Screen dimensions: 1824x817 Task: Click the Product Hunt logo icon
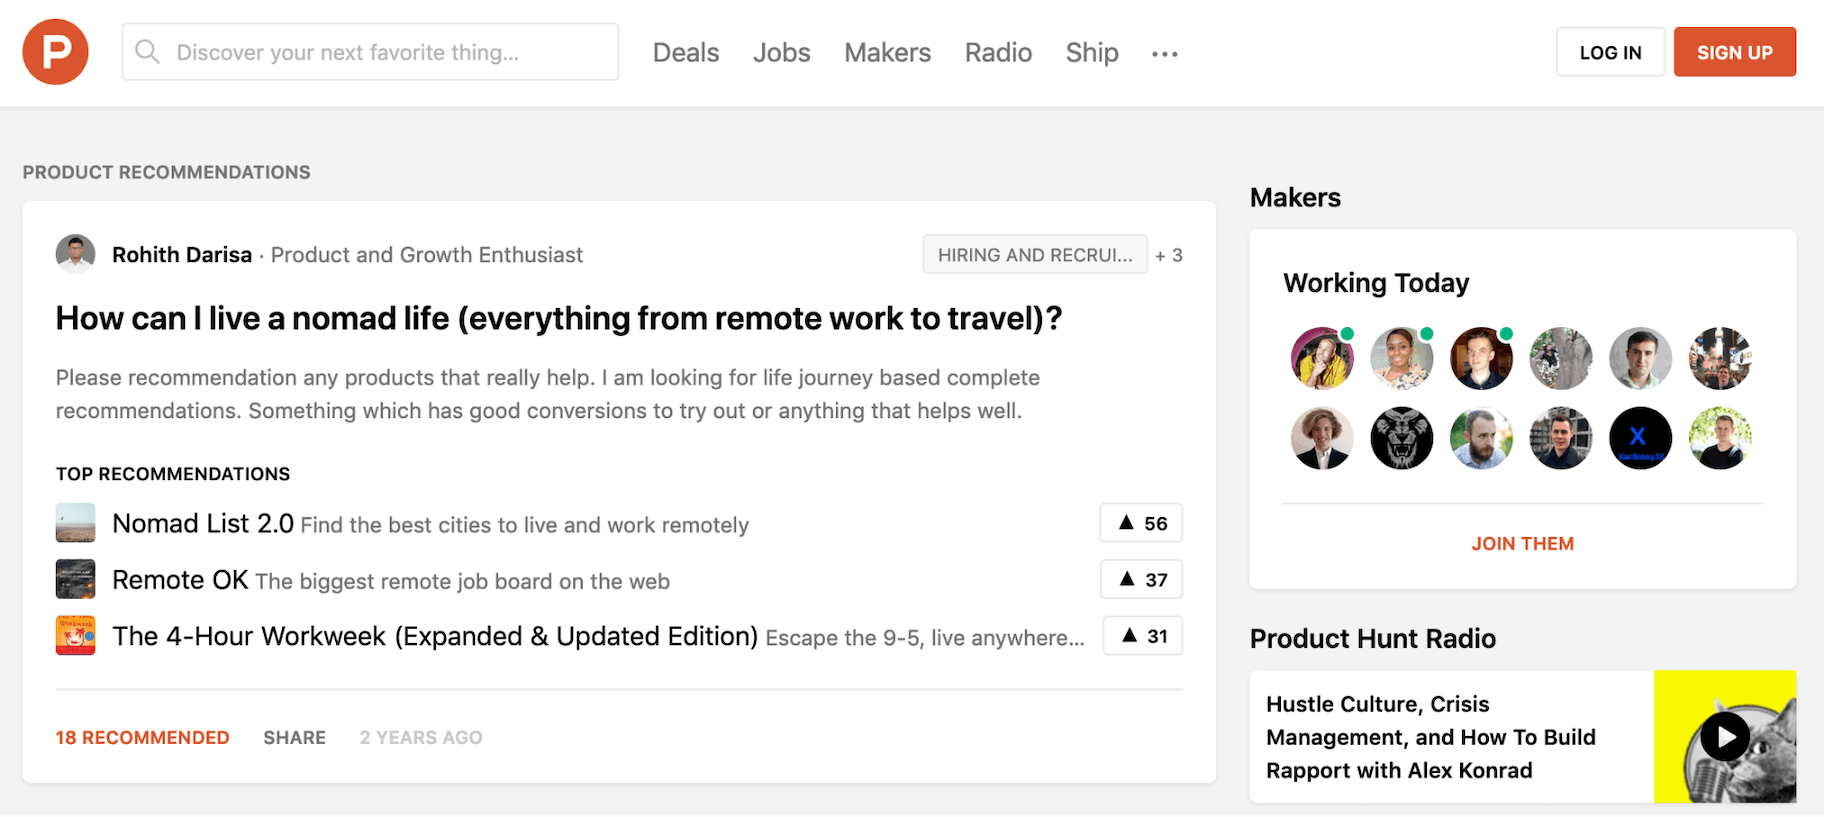55,52
